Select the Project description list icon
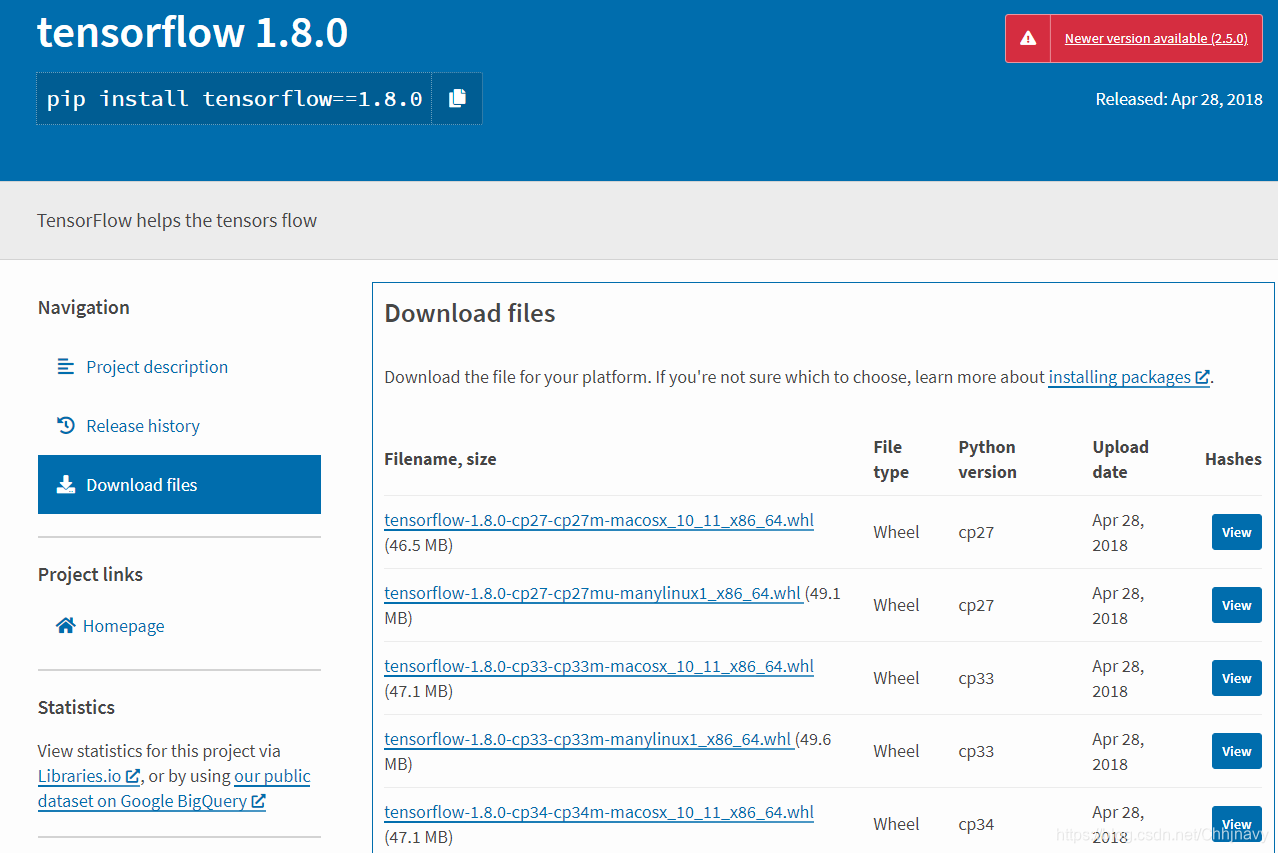The width and height of the screenshot is (1278, 853). tap(65, 366)
